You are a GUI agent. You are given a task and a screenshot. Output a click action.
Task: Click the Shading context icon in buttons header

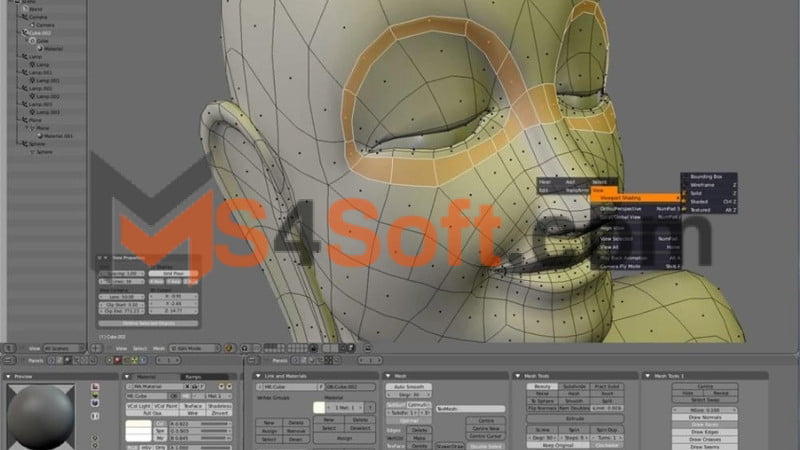point(66,360)
